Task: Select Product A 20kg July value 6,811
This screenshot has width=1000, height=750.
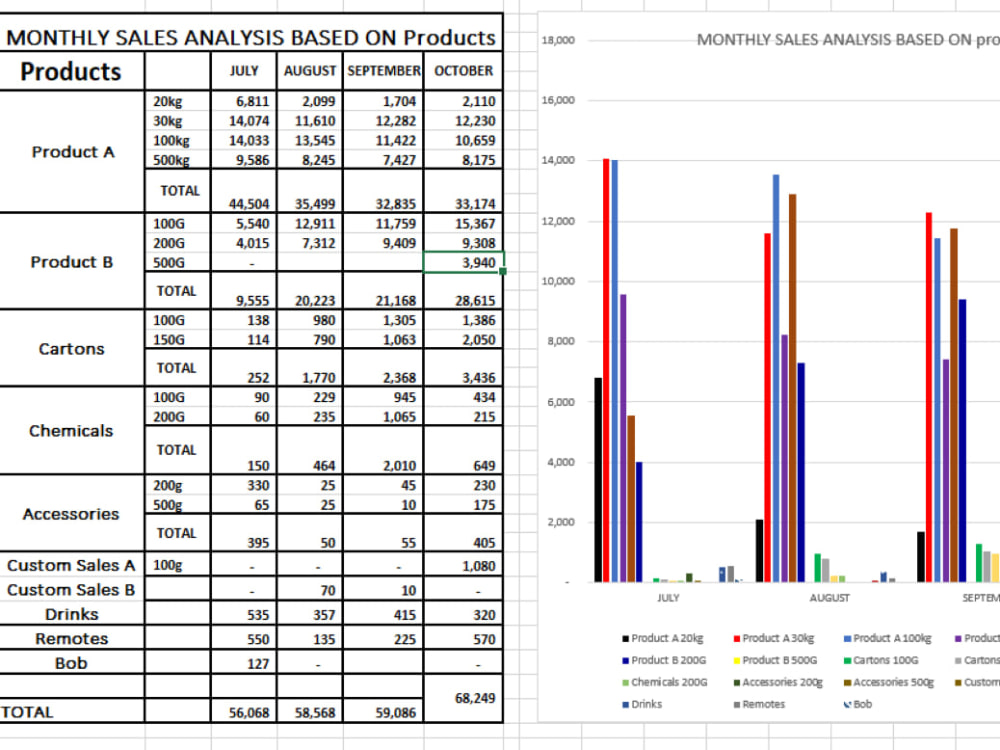Action: [244, 101]
